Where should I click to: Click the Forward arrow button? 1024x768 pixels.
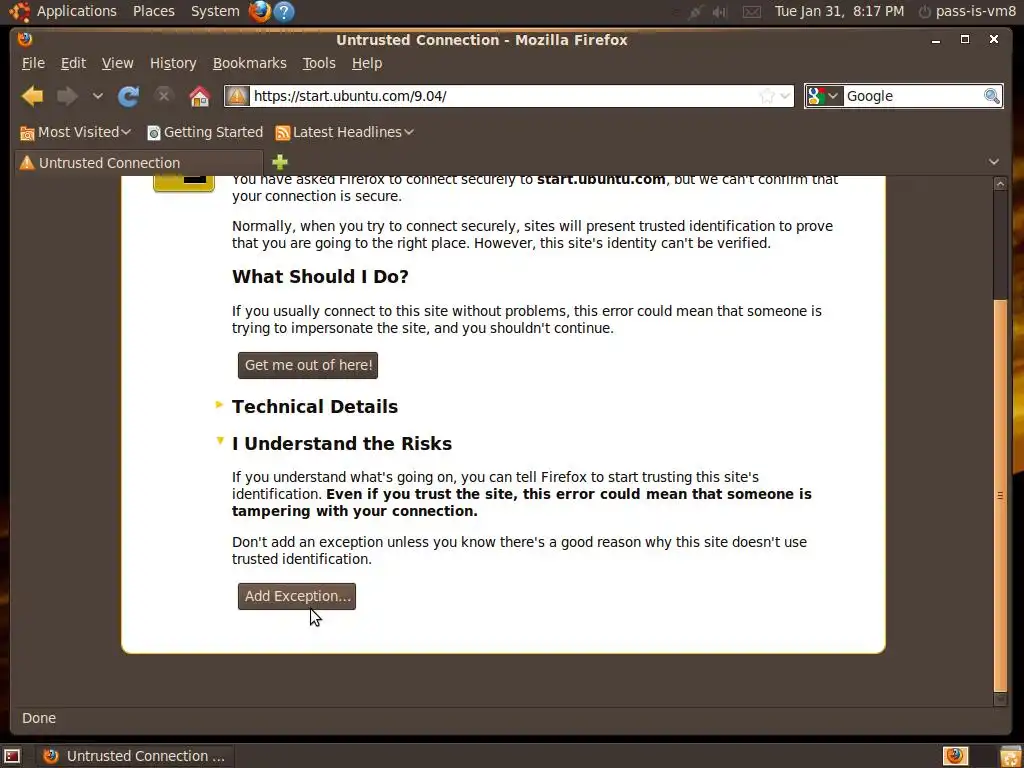point(67,97)
